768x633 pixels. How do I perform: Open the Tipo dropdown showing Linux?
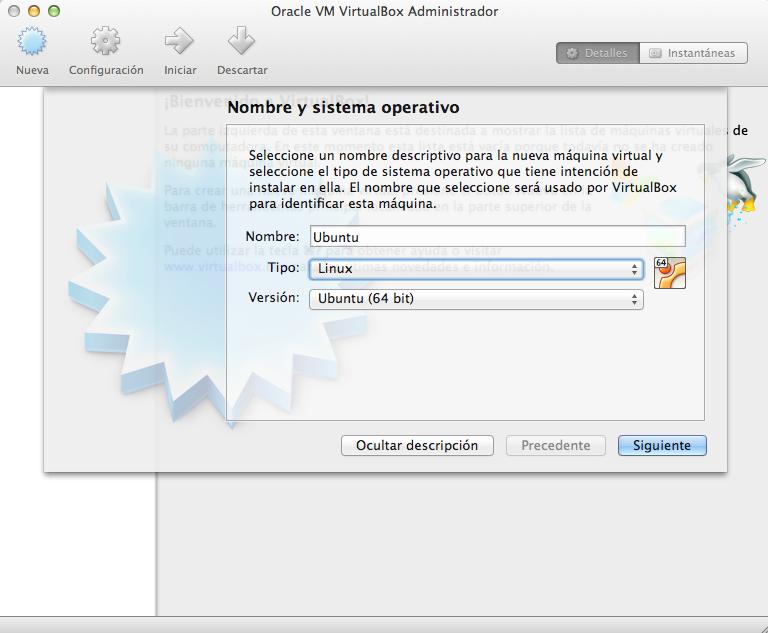pos(475,269)
